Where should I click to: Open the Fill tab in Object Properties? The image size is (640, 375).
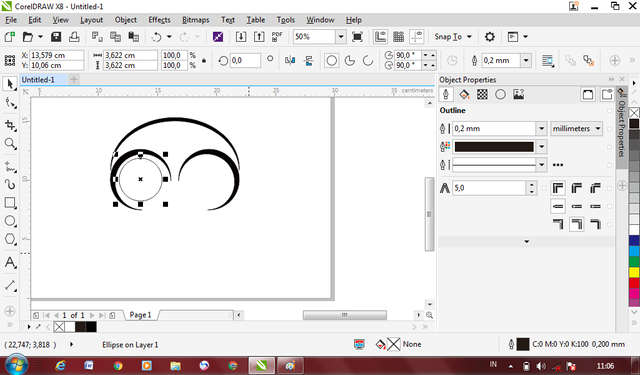(x=464, y=95)
